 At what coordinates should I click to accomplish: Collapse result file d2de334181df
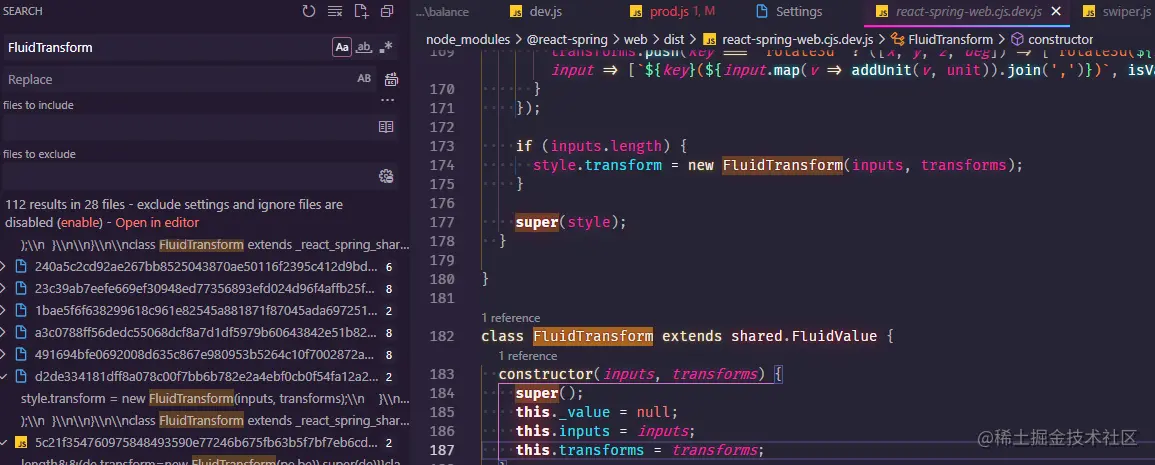pyautogui.click(x=4, y=377)
